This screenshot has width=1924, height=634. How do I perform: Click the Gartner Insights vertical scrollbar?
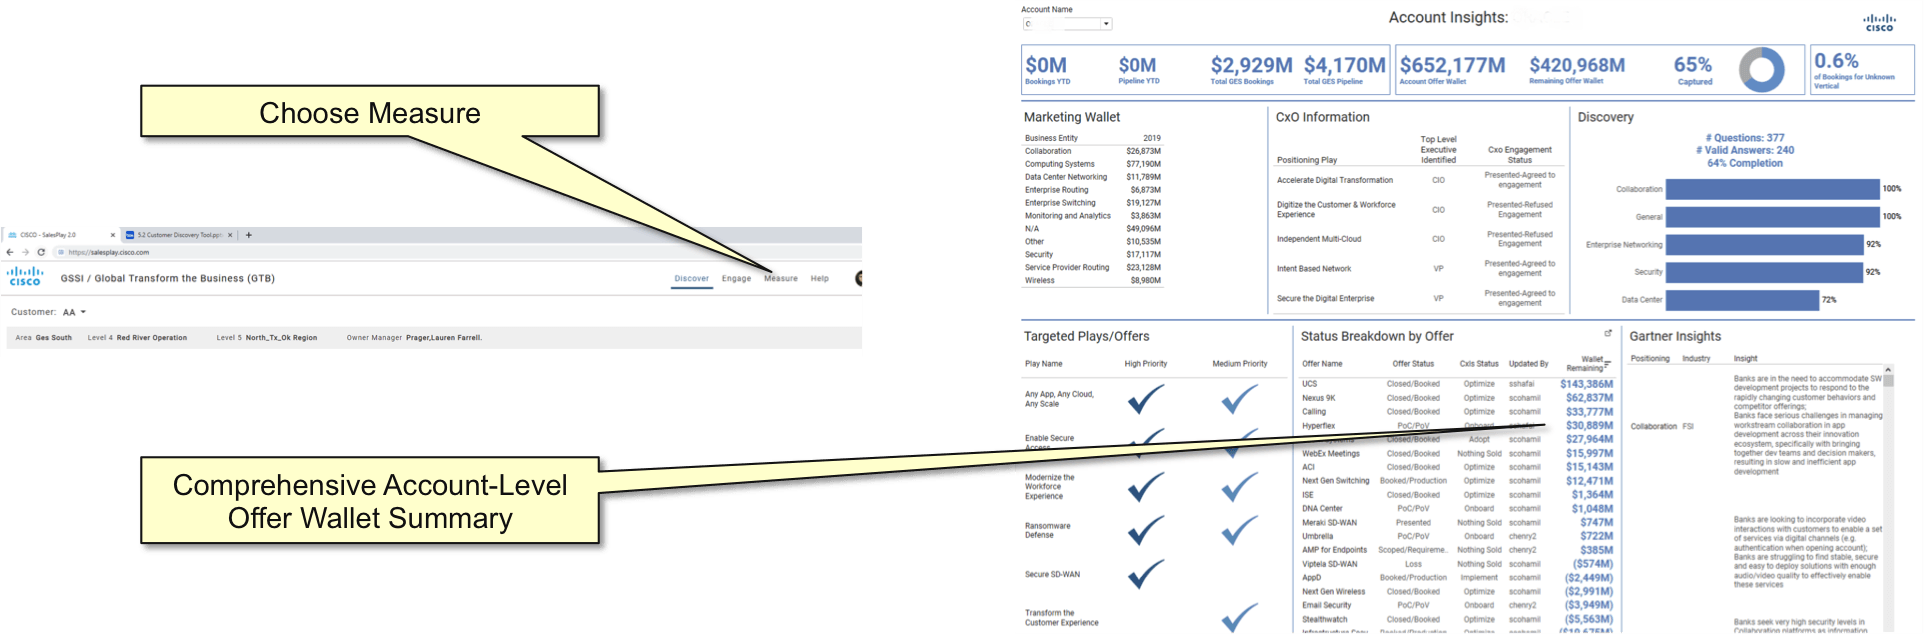coord(1889,497)
